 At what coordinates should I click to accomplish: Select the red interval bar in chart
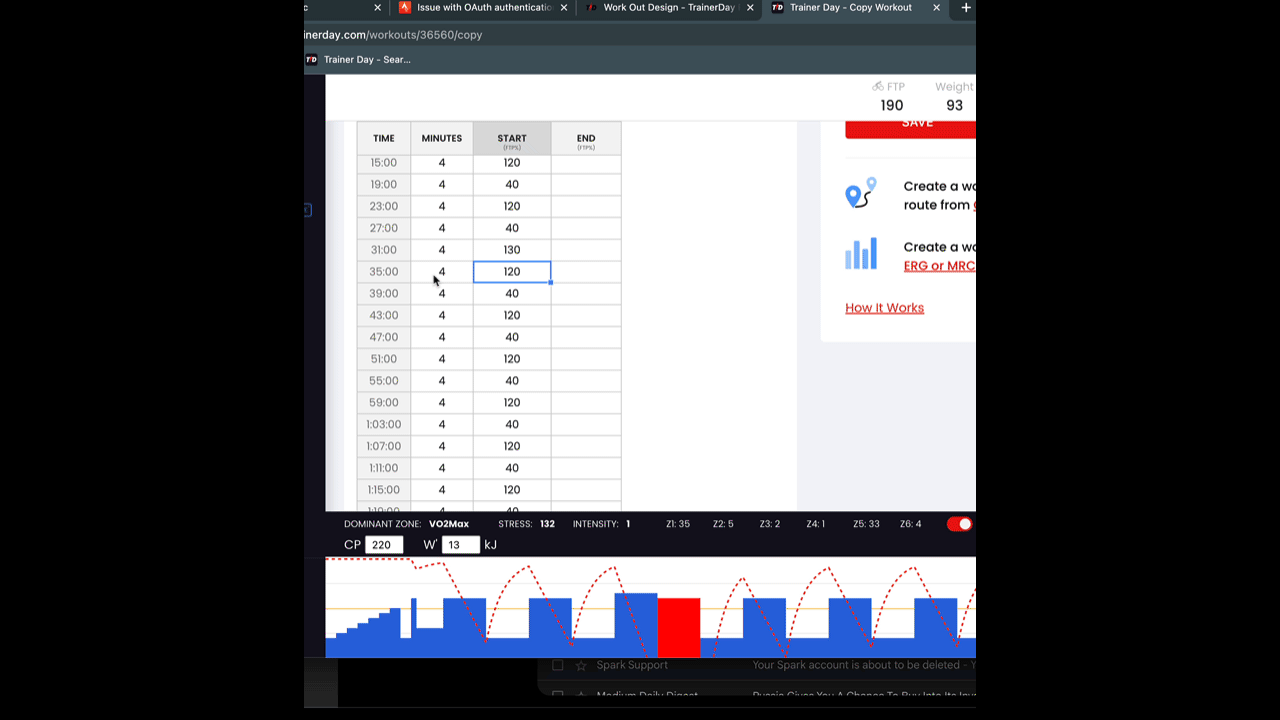(x=678, y=627)
